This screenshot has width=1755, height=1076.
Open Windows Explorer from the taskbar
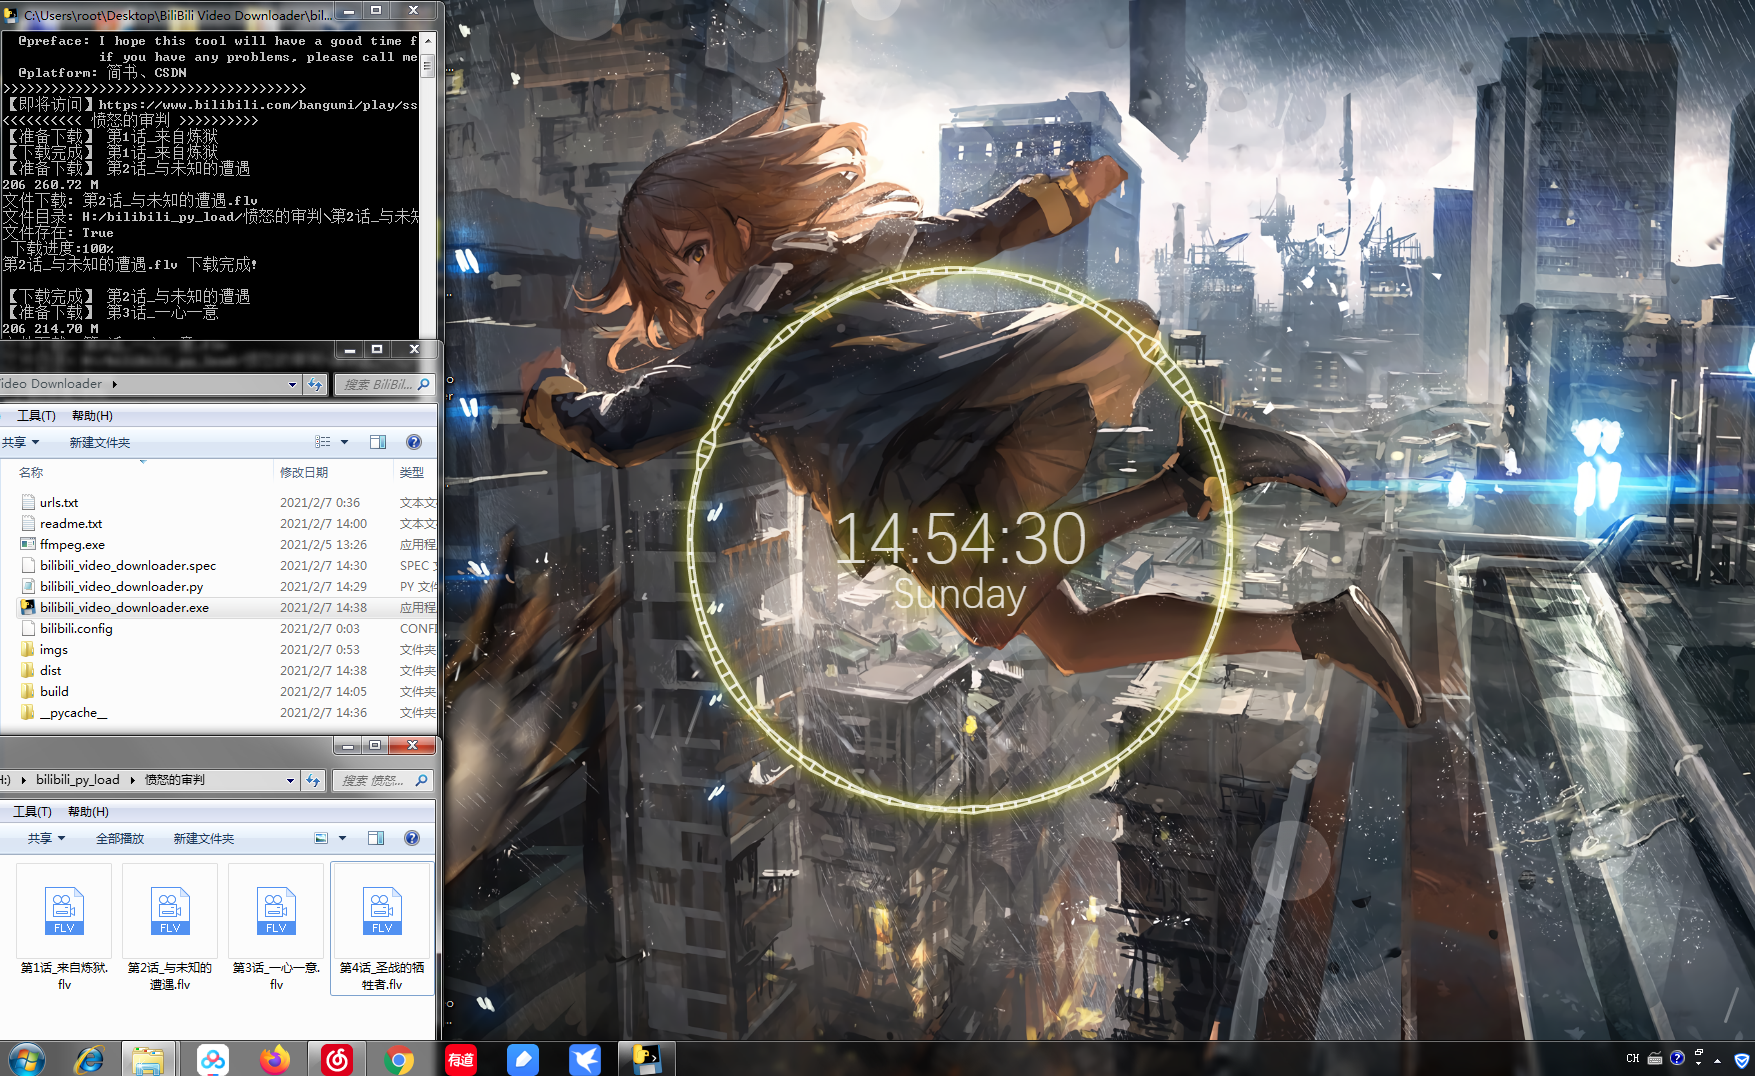pos(148,1059)
